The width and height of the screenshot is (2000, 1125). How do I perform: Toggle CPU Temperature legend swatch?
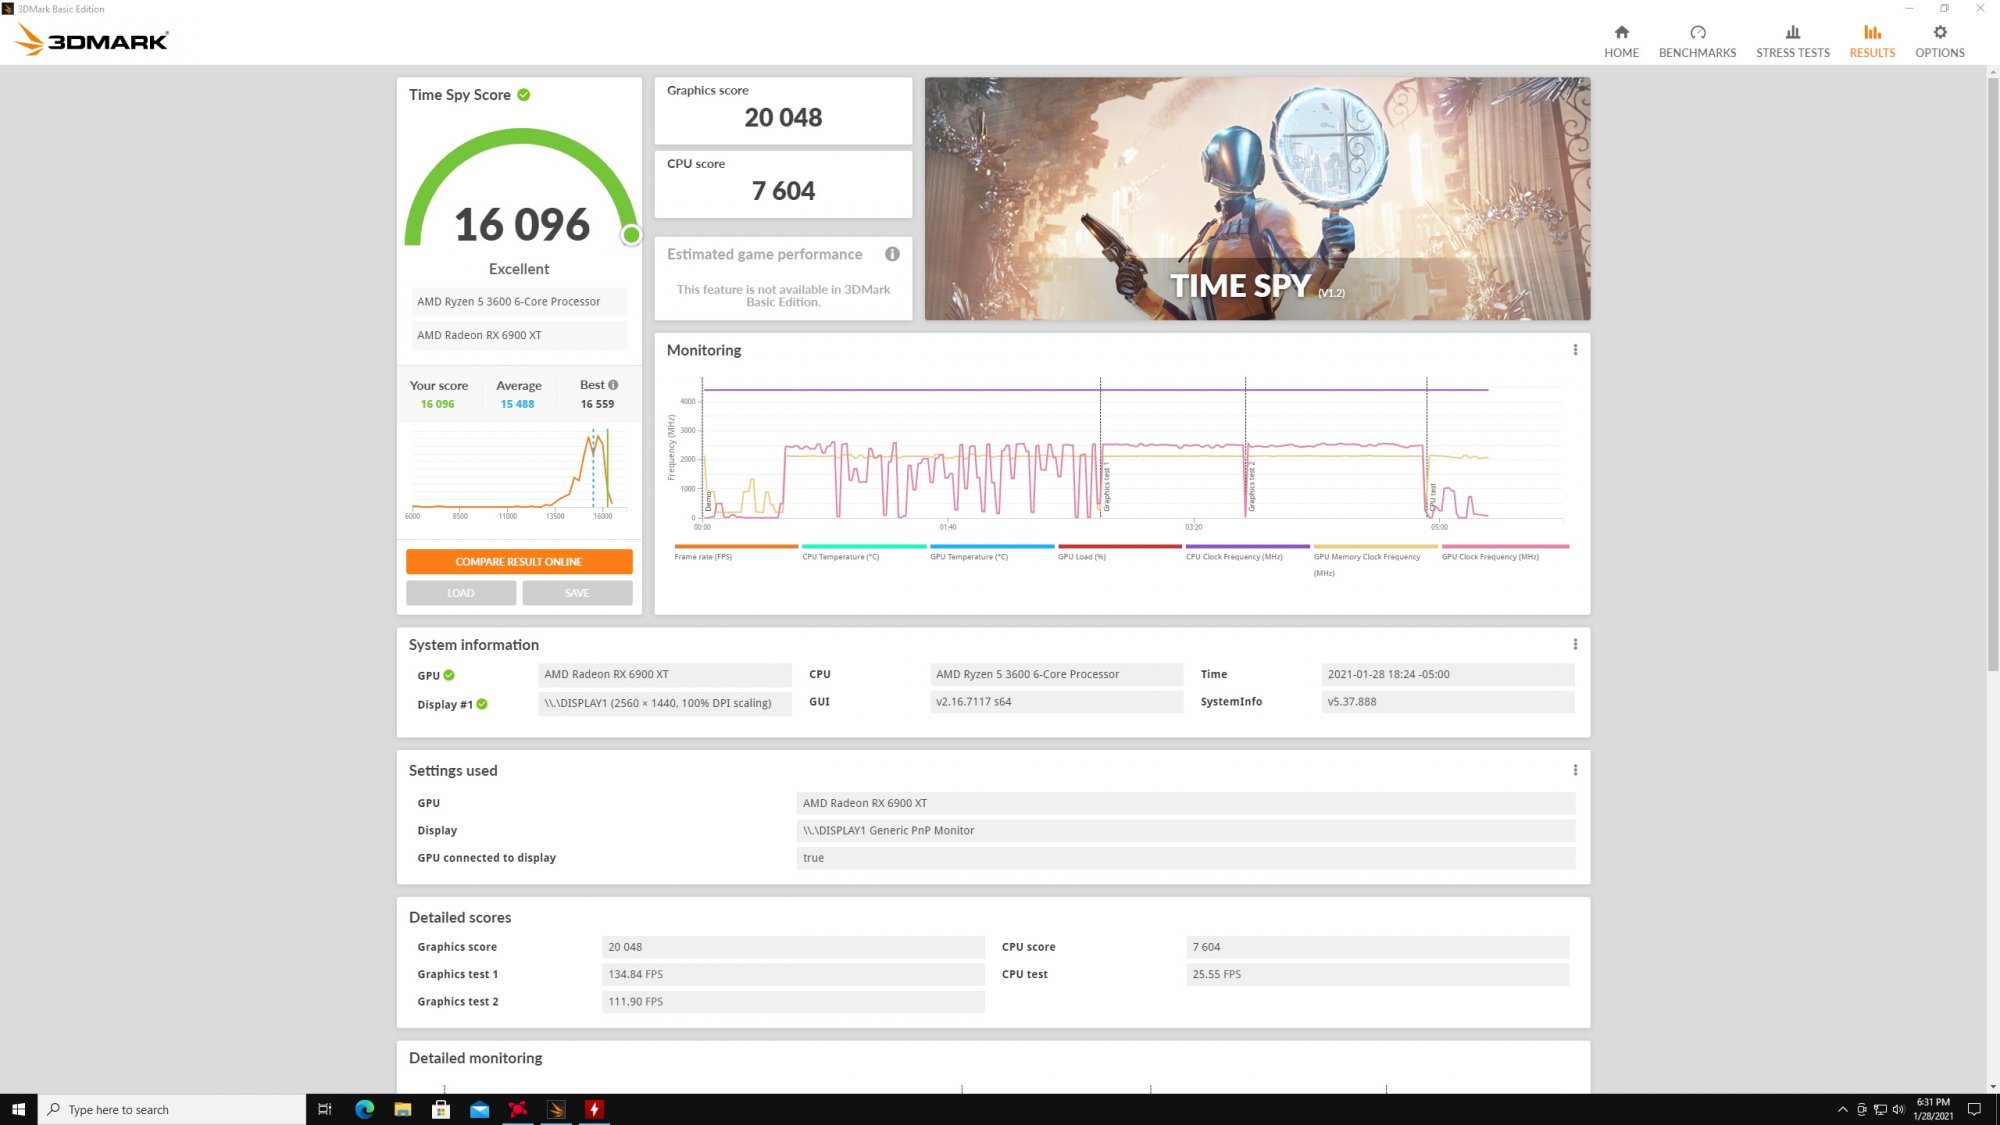tap(864, 546)
